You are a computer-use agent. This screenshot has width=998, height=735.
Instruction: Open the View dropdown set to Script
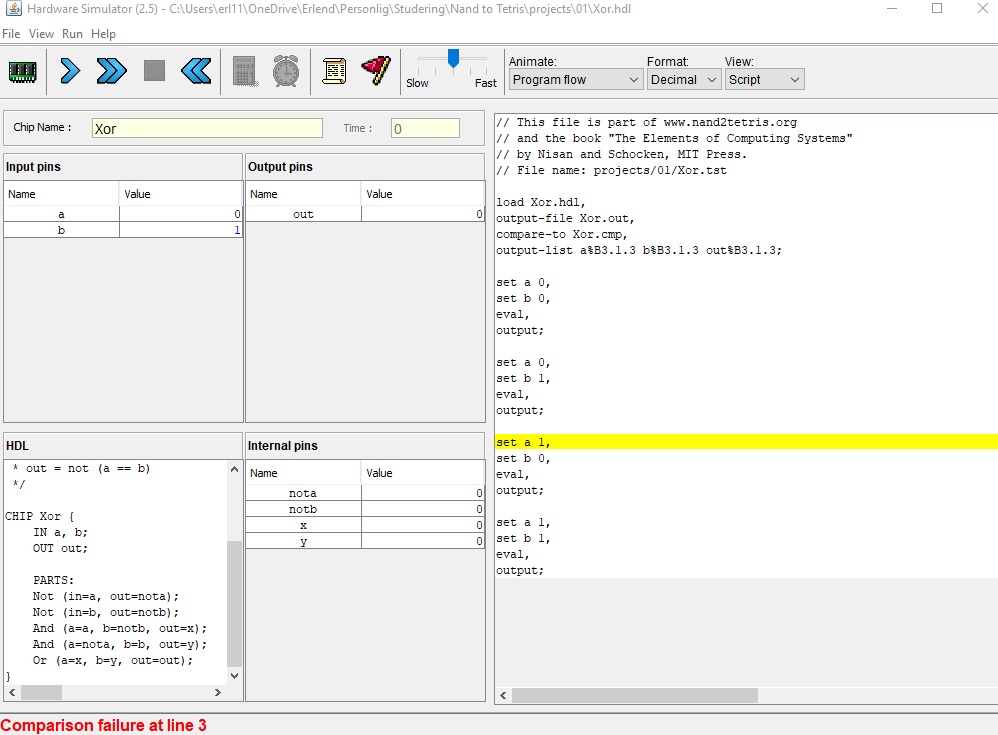[764, 80]
